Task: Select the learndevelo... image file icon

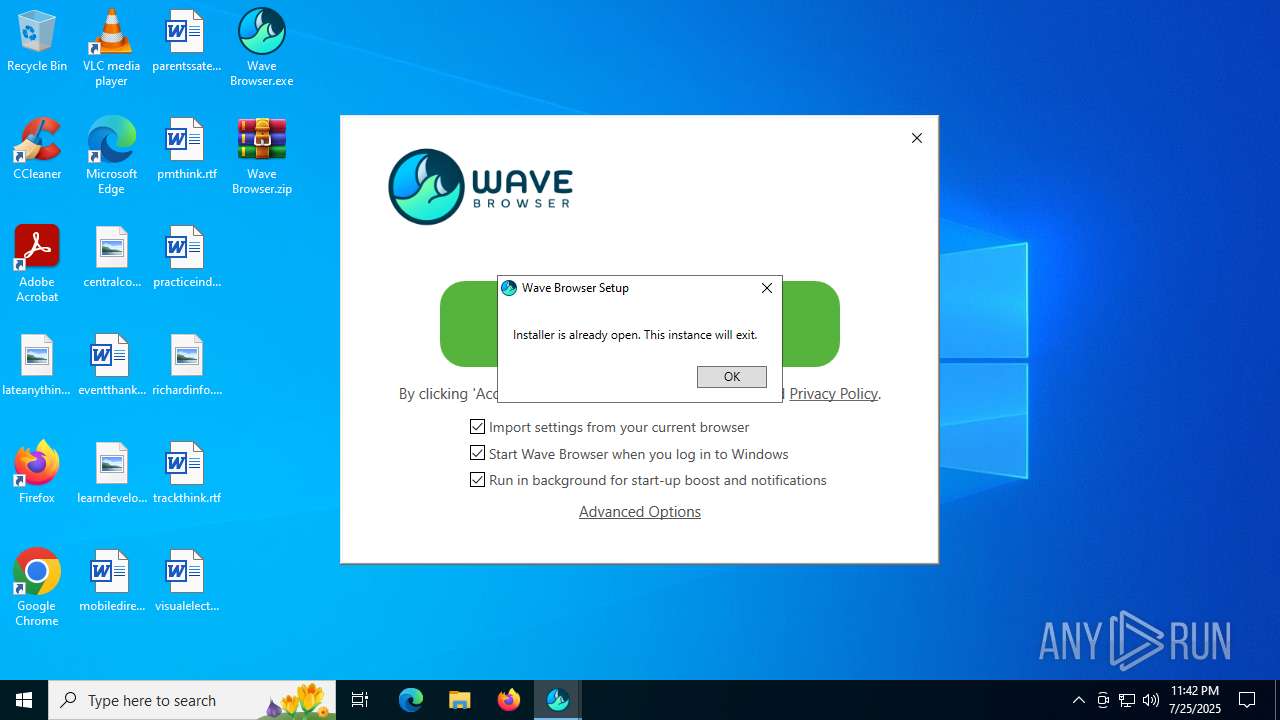Action: pyautogui.click(x=111, y=474)
